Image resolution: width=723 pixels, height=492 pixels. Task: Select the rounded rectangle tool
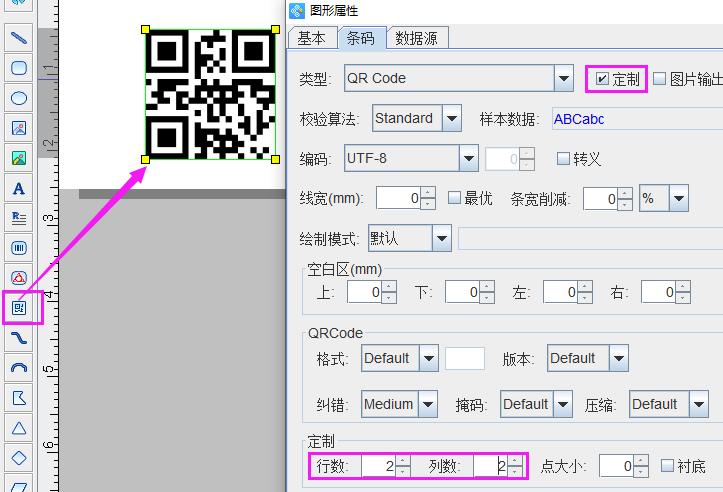click(18, 68)
